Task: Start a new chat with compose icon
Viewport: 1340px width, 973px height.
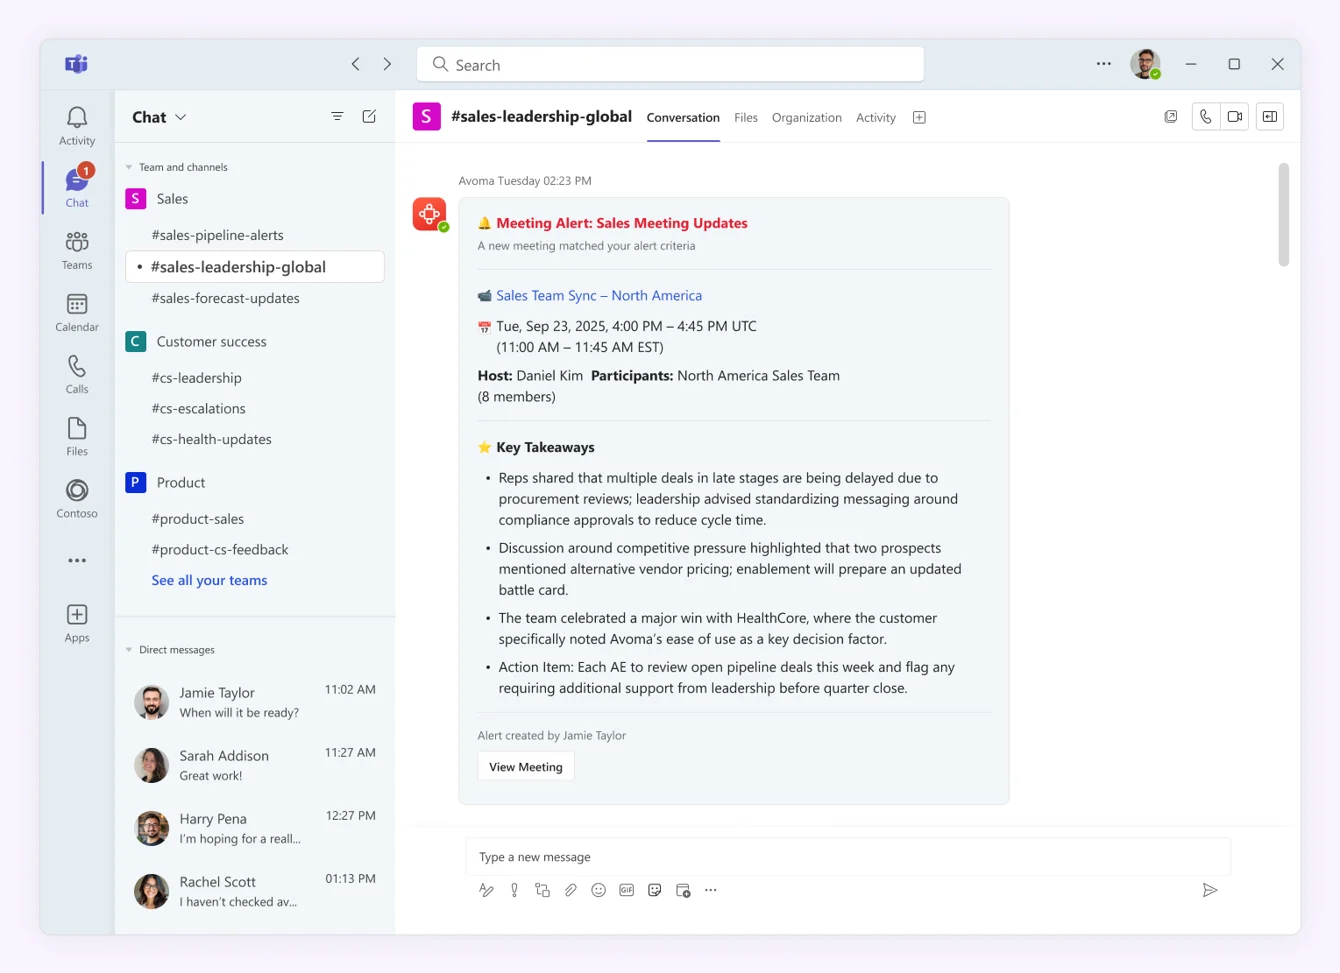Action: point(369,116)
